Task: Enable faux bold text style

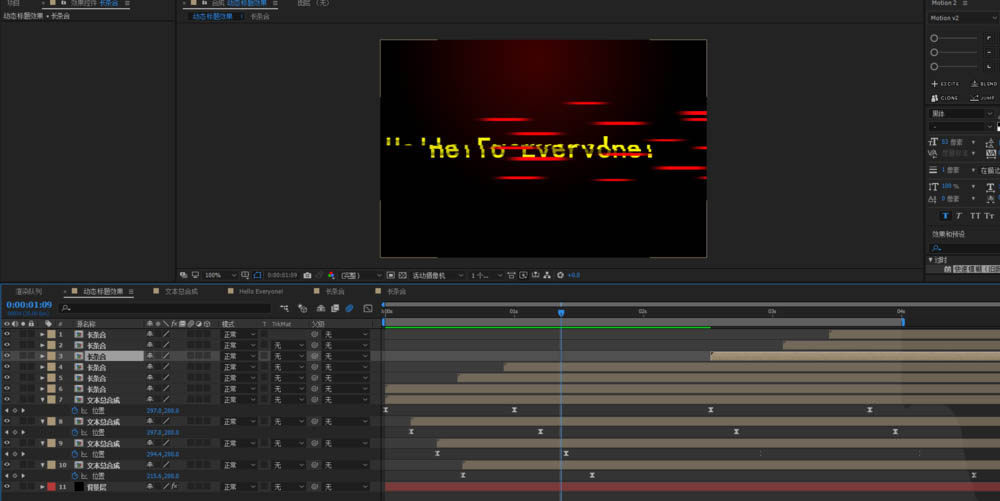Action: point(945,216)
